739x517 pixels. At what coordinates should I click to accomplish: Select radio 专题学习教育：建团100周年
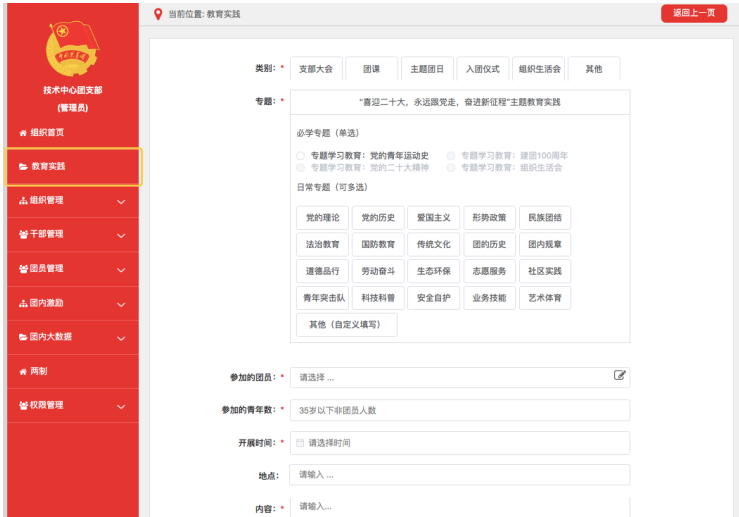[451, 156]
